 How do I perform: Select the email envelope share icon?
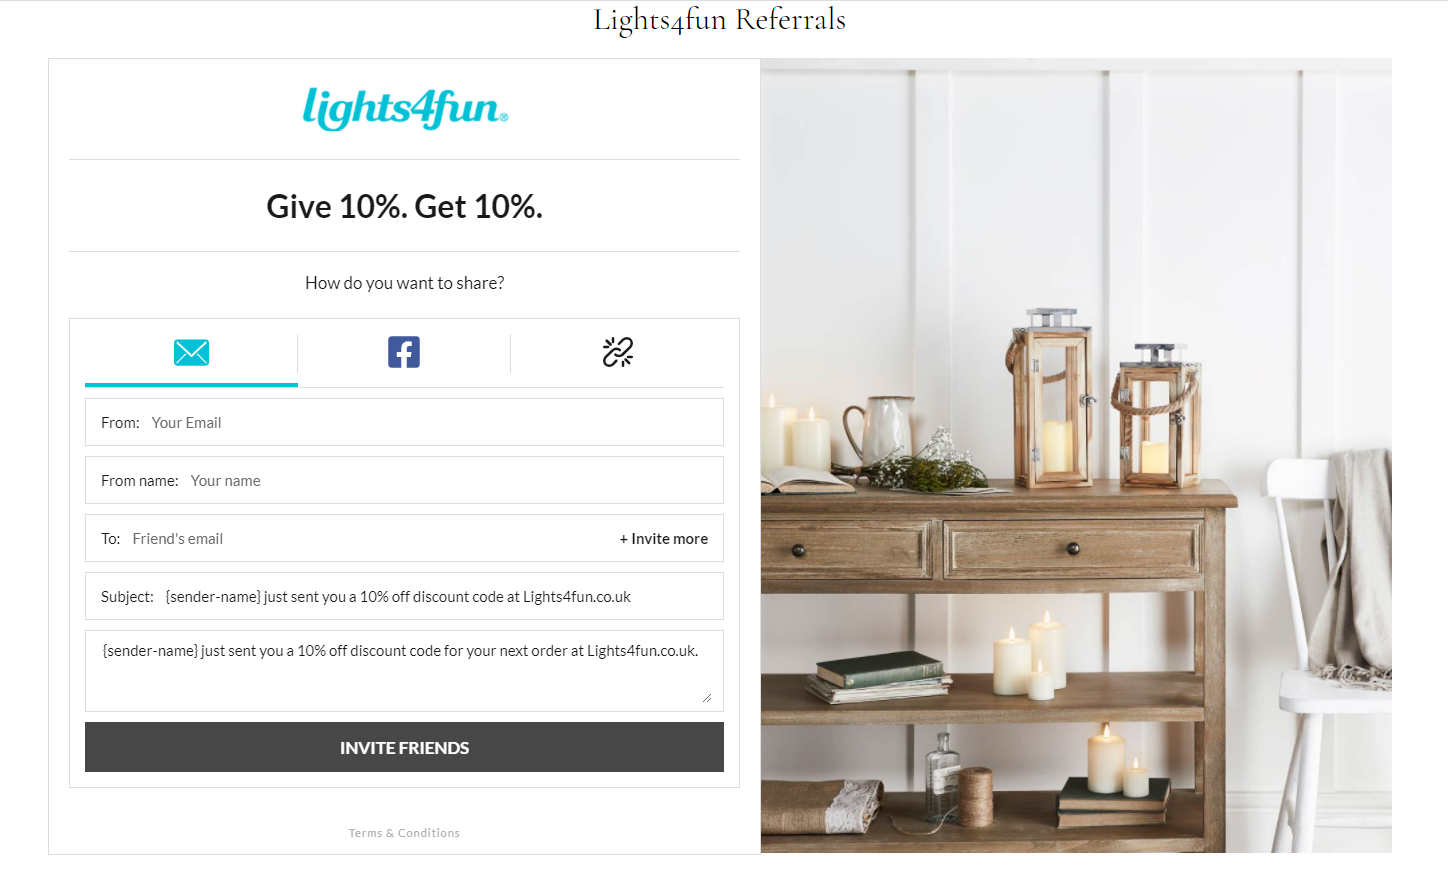point(191,352)
